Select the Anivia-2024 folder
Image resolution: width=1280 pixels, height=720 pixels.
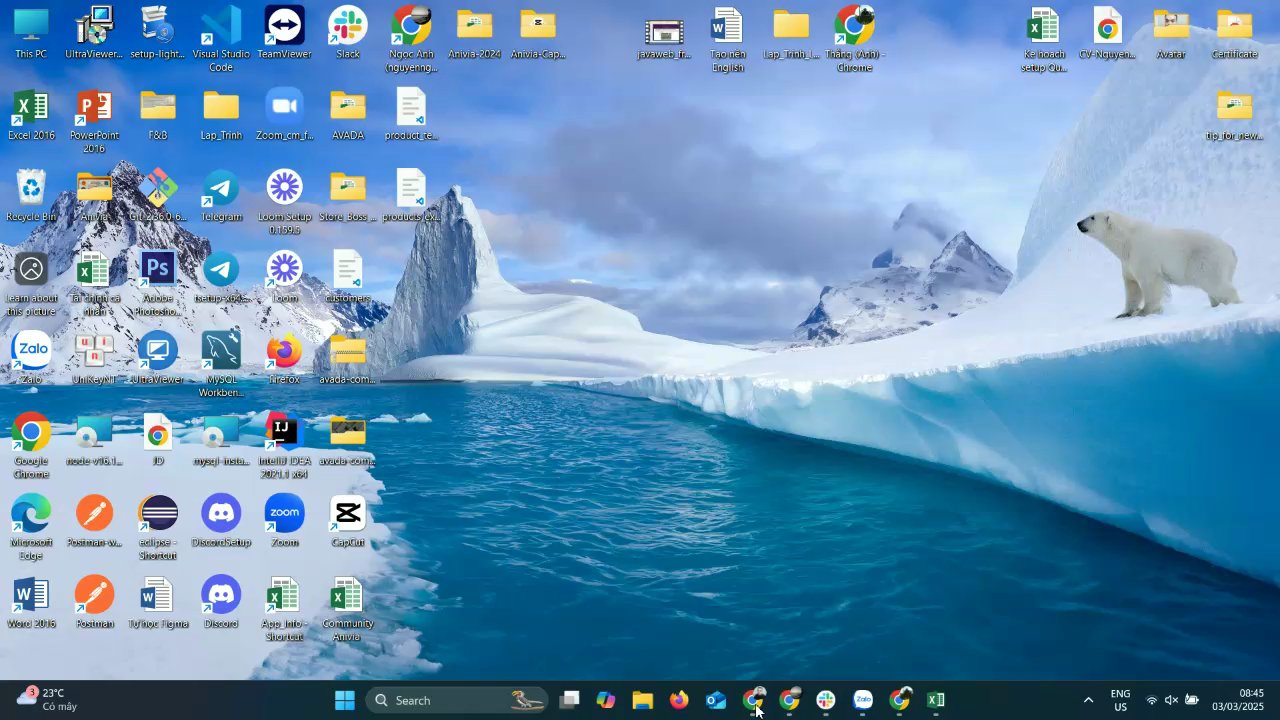pyautogui.click(x=474, y=34)
